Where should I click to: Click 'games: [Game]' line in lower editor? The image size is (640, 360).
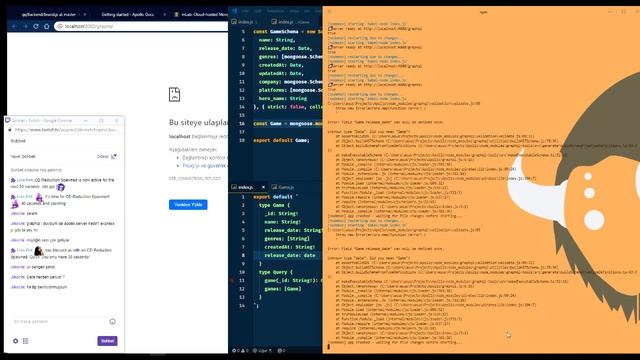click(x=283, y=289)
